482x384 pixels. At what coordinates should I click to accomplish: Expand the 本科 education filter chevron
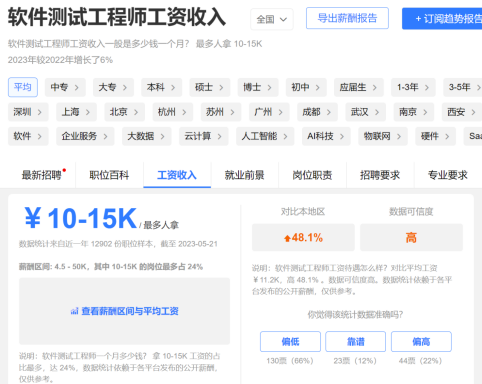click(x=173, y=88)
